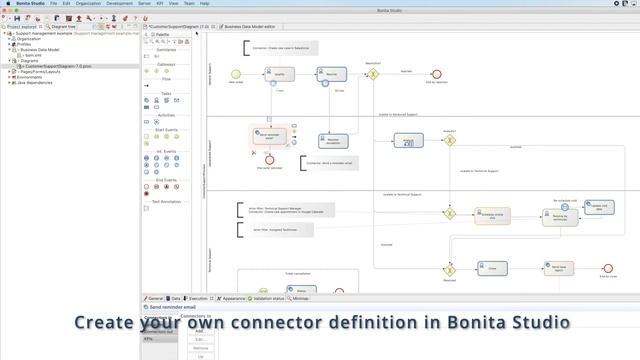Click the Help question mark toolbar icon
The image size is (640, 360).
coord(135,18)
